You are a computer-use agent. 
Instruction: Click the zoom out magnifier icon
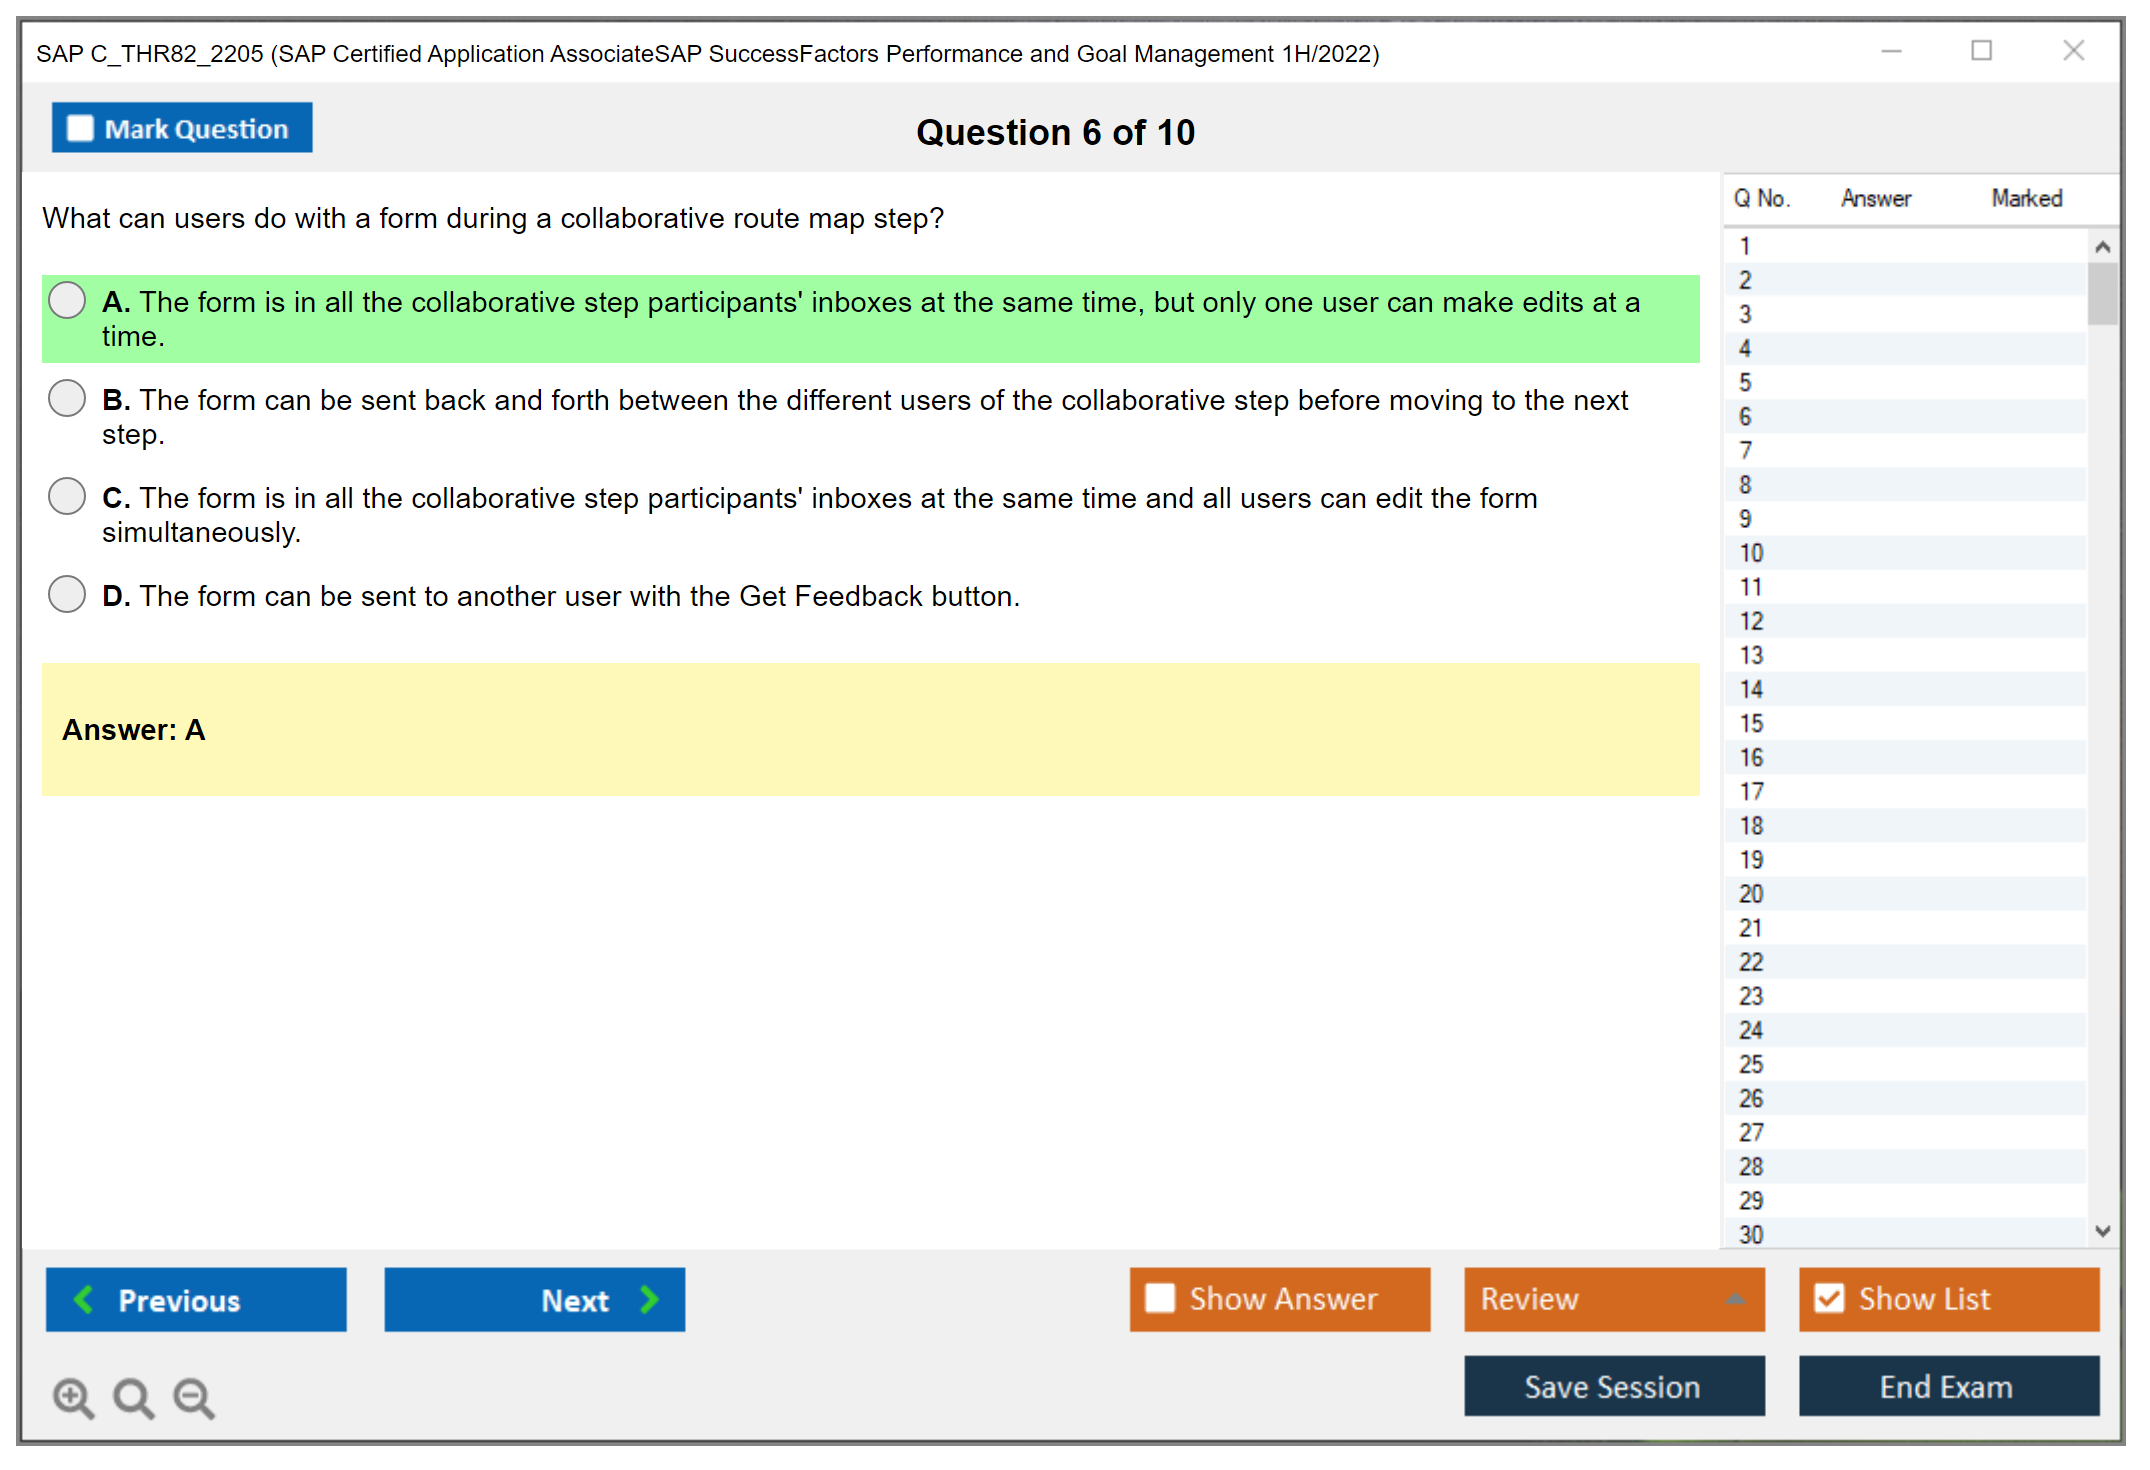[x=194, y=1398]
